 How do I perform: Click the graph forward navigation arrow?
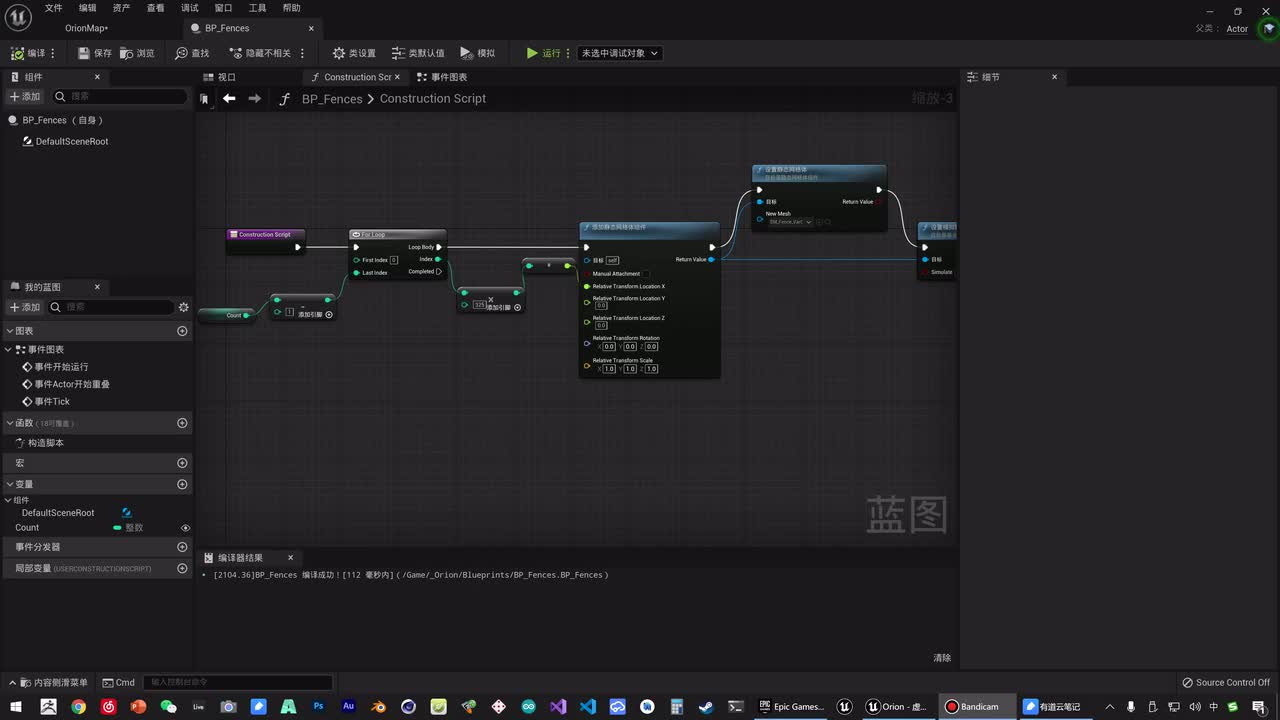254,98
